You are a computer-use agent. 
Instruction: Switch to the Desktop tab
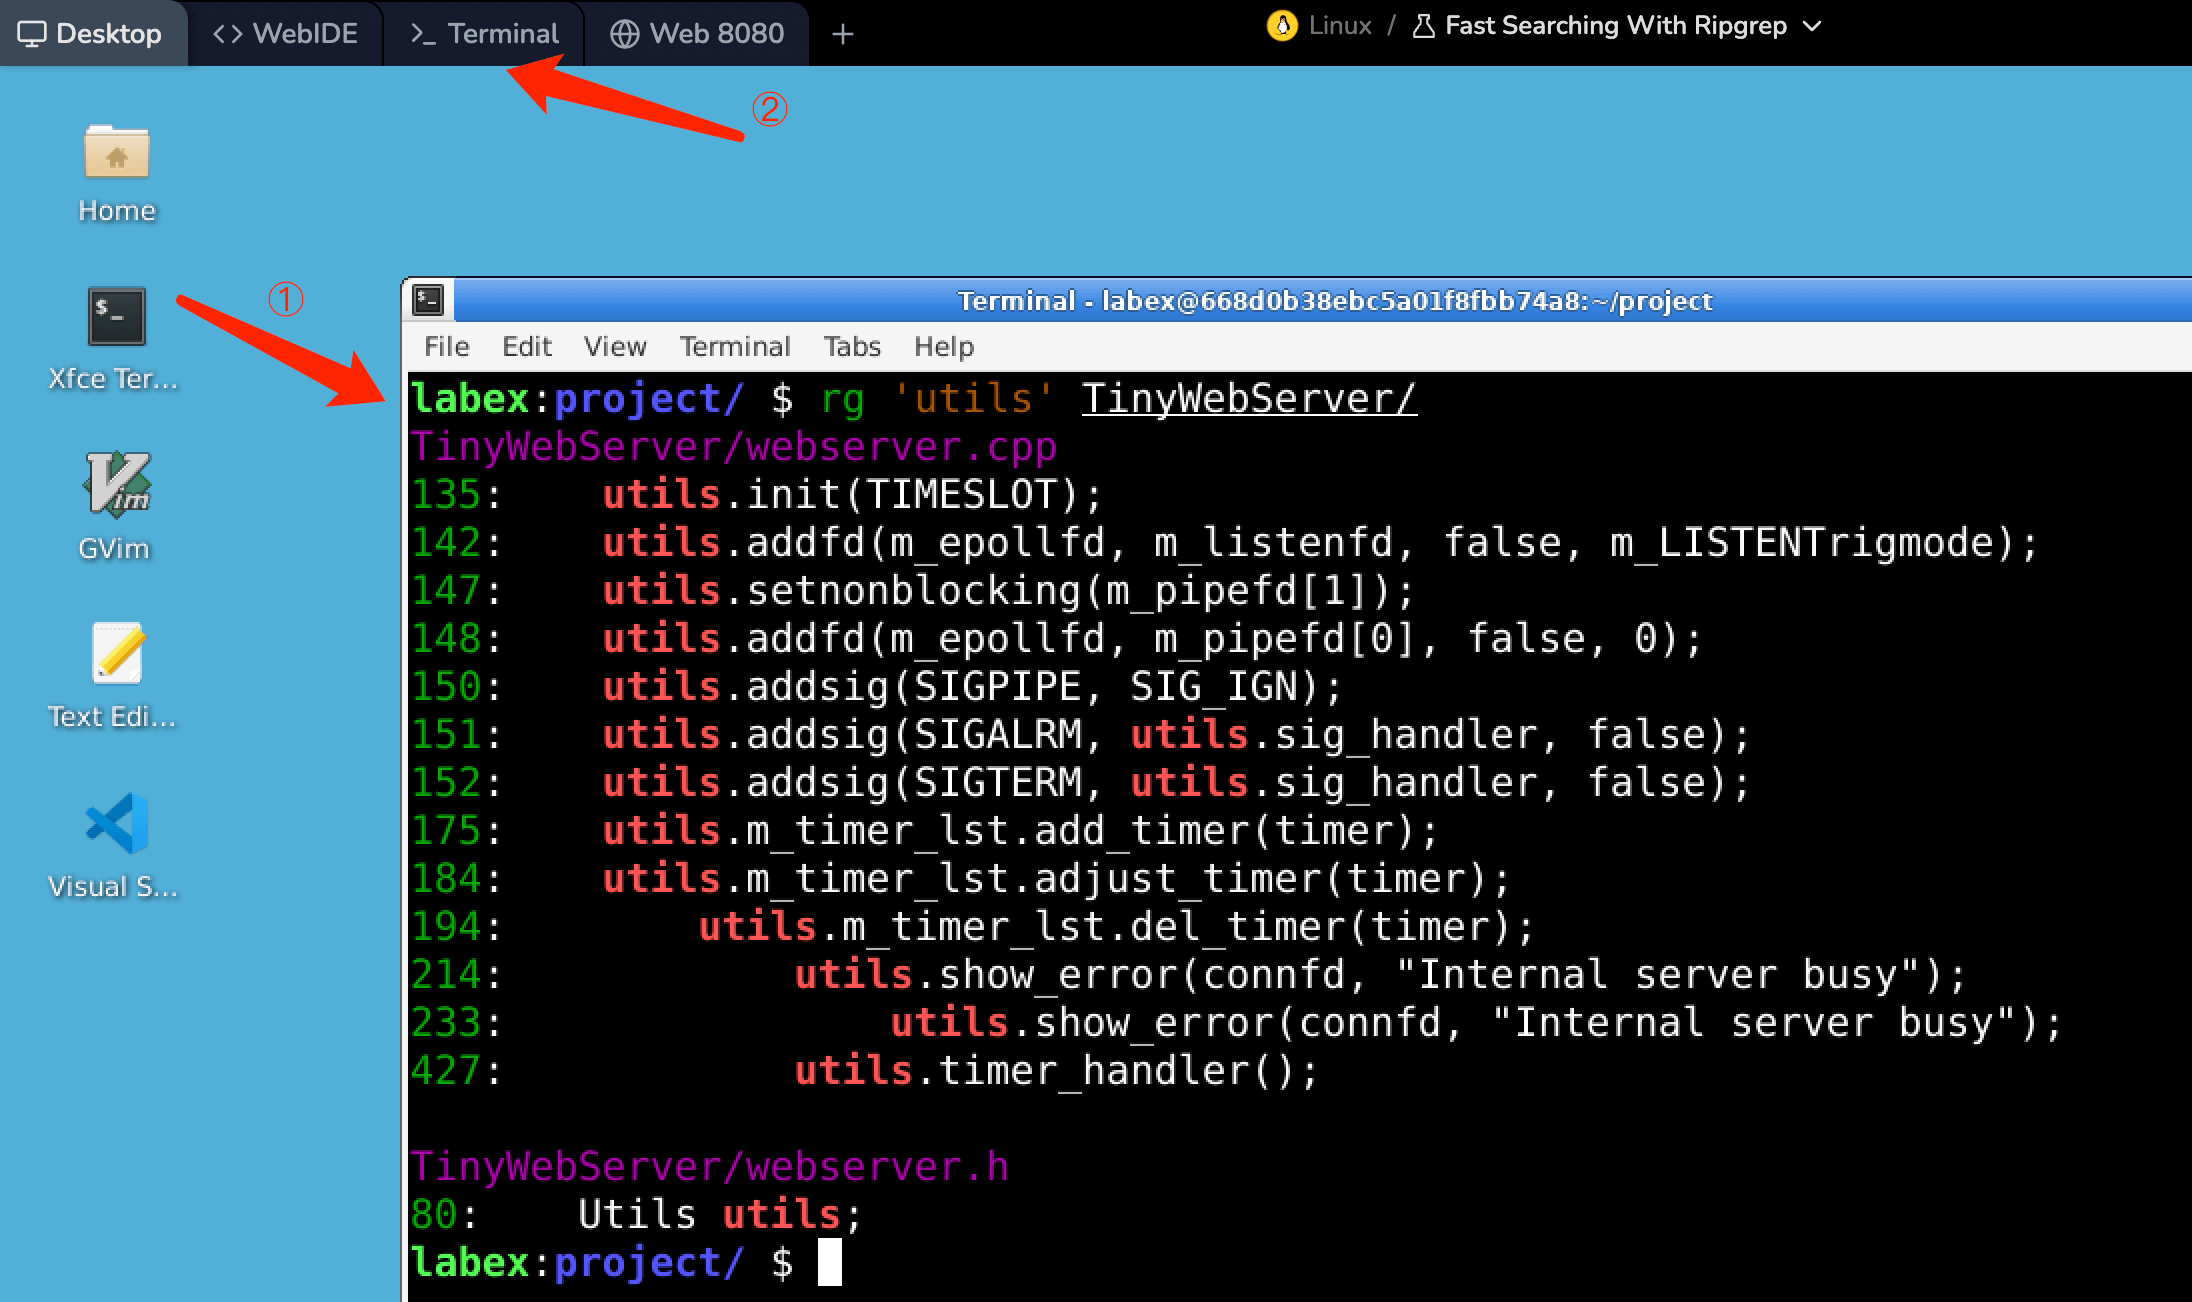(x=91, y=34)
